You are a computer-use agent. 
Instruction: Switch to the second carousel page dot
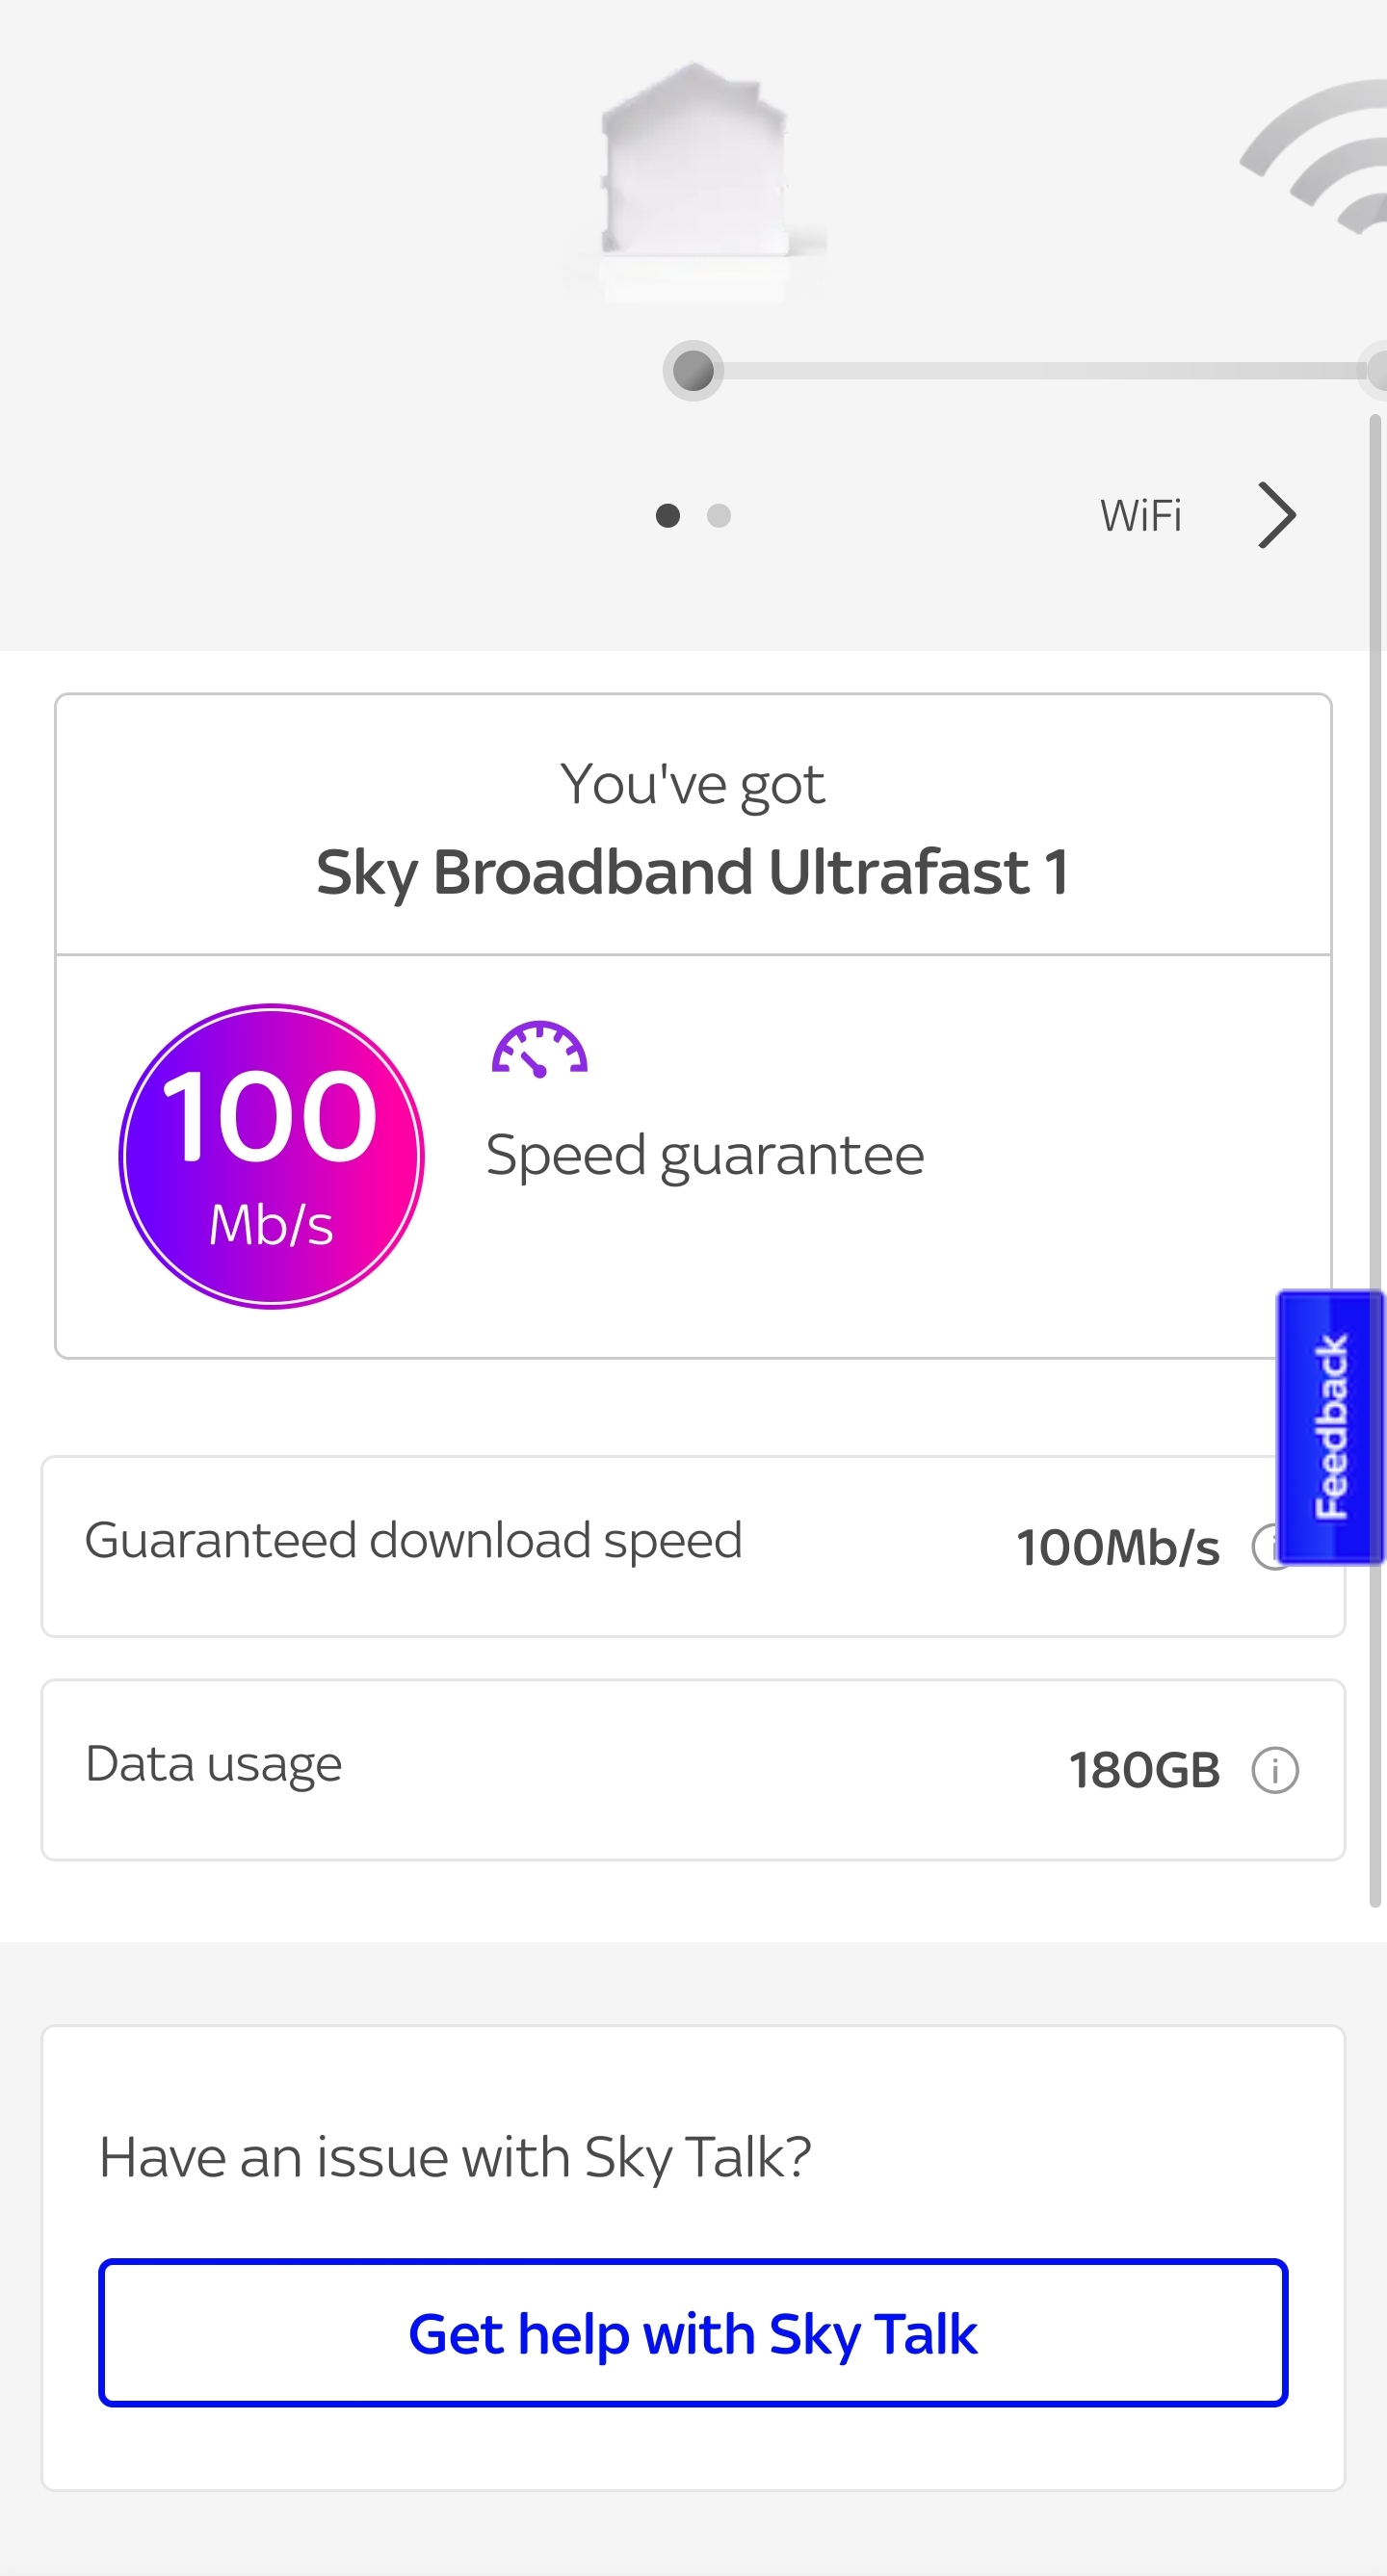pos(719,515)
